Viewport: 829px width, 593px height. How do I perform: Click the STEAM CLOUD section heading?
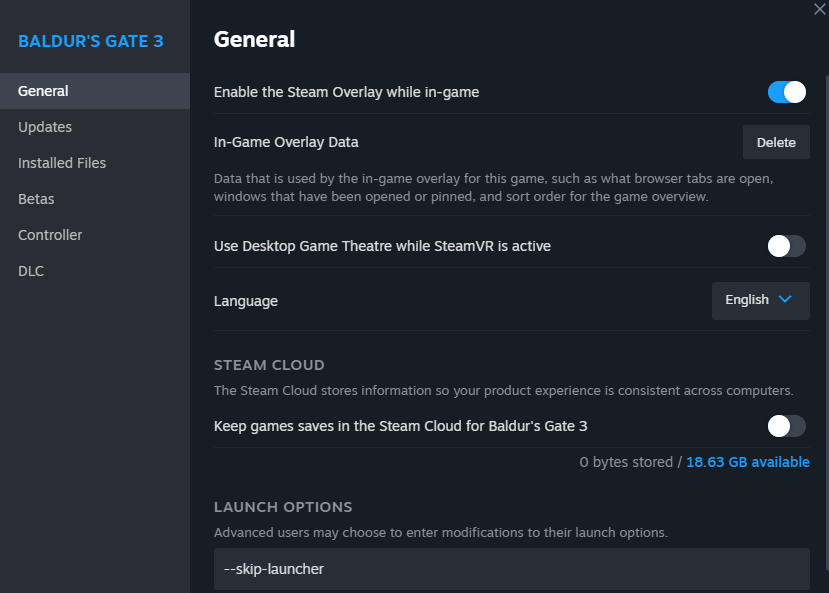point(269,365)
